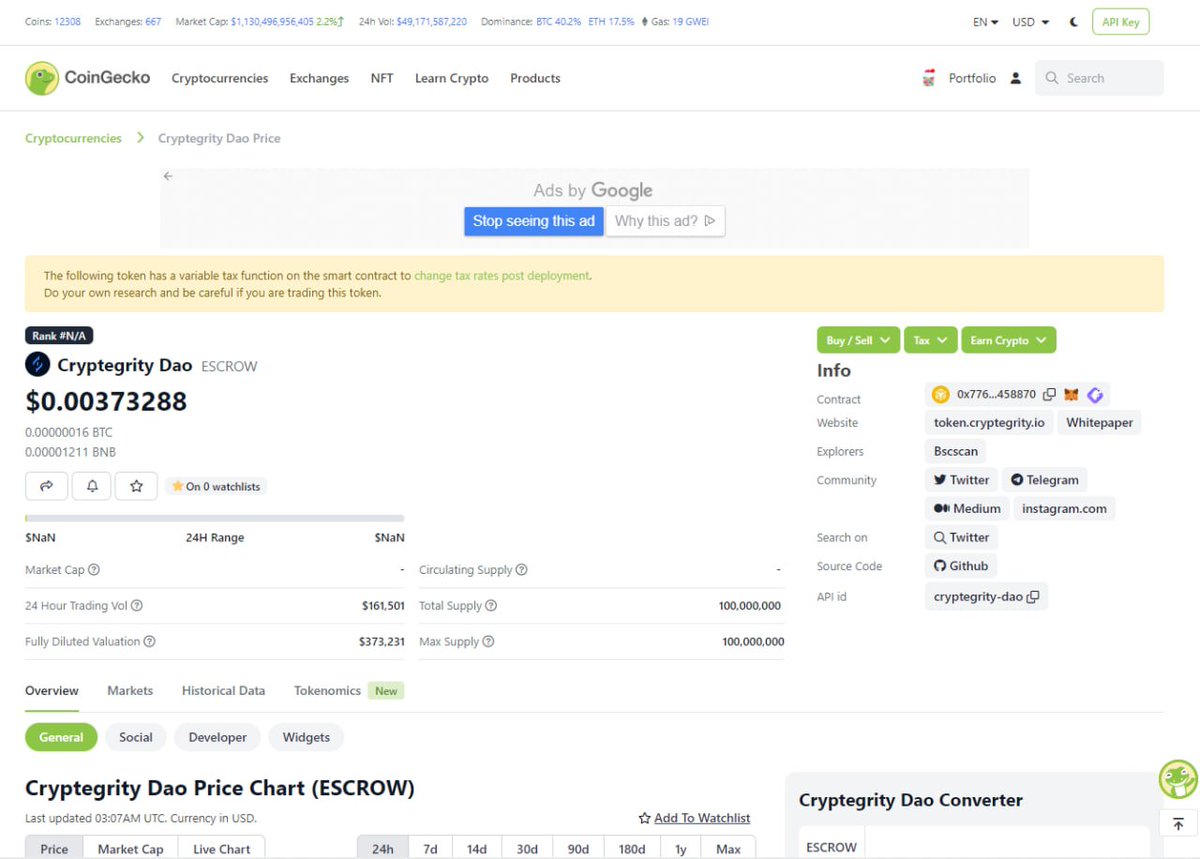Open the Exchanges nav menu

(319, 78)
